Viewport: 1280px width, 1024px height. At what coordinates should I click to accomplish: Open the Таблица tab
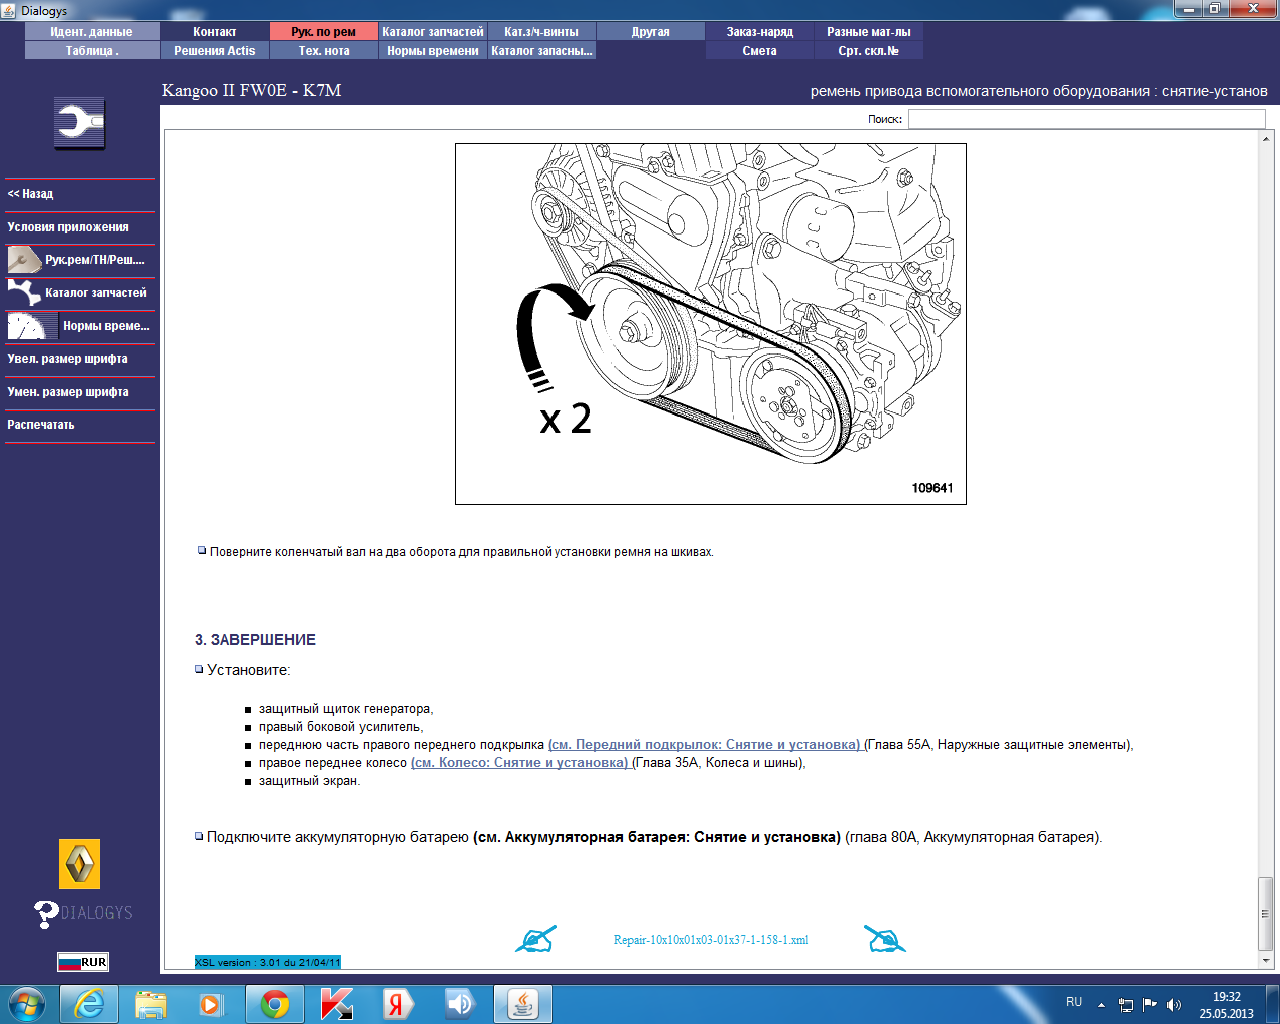(92, 51)
